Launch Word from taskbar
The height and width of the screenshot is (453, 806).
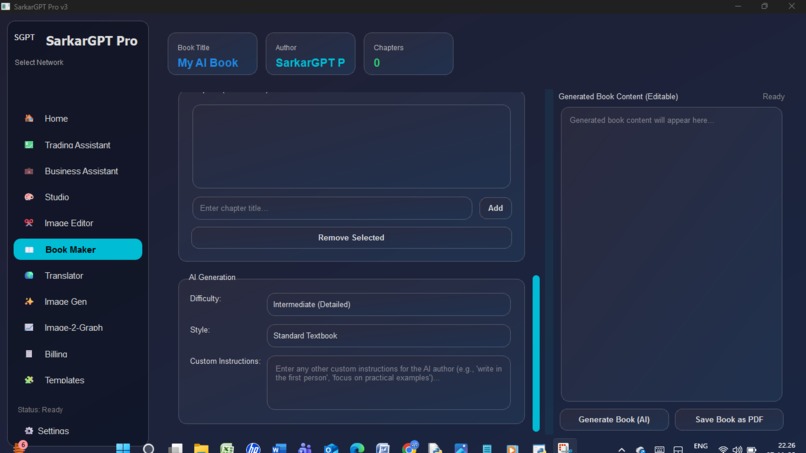coord(279,448)
